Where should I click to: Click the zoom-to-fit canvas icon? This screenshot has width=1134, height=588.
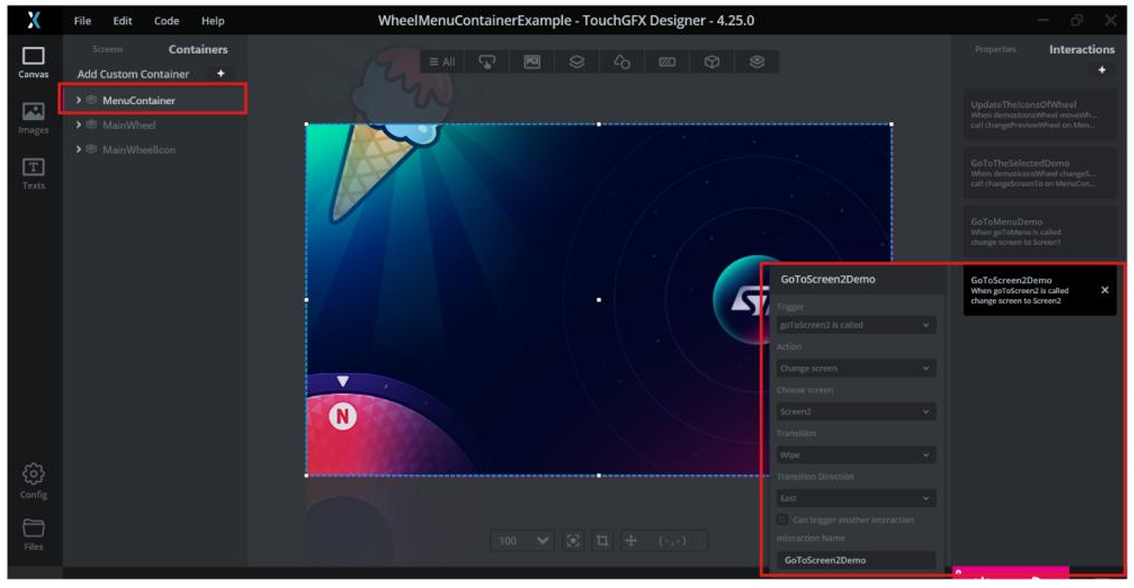(x=573, y=540)
